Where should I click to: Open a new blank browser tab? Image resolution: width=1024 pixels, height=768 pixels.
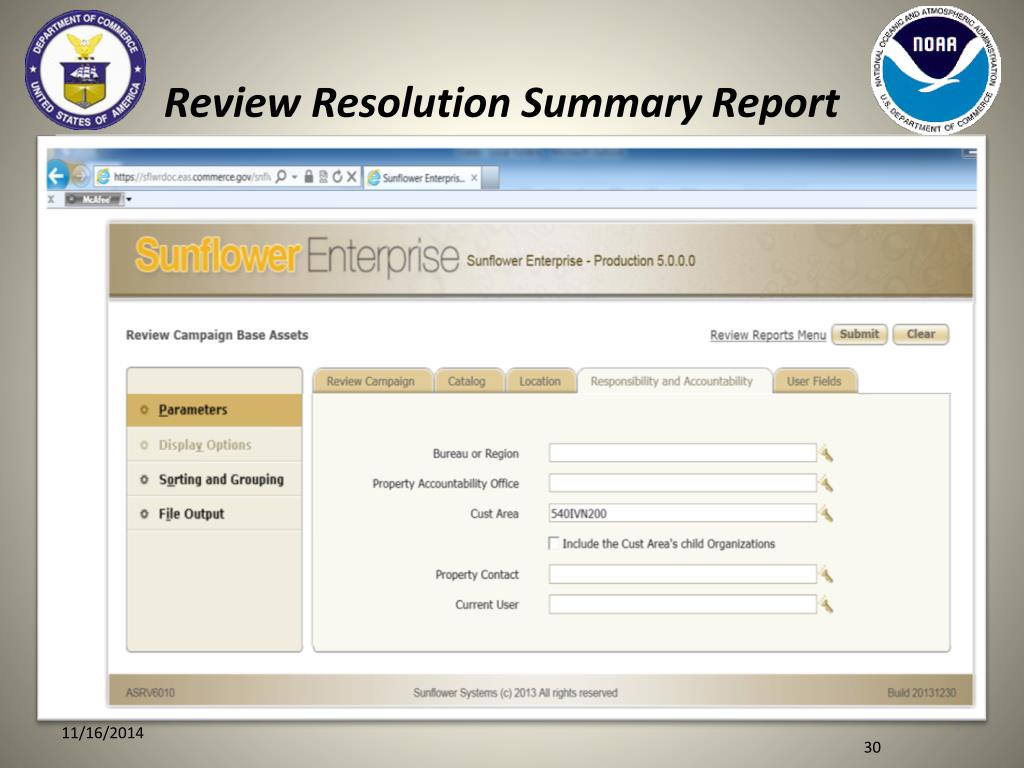(490, 178)
